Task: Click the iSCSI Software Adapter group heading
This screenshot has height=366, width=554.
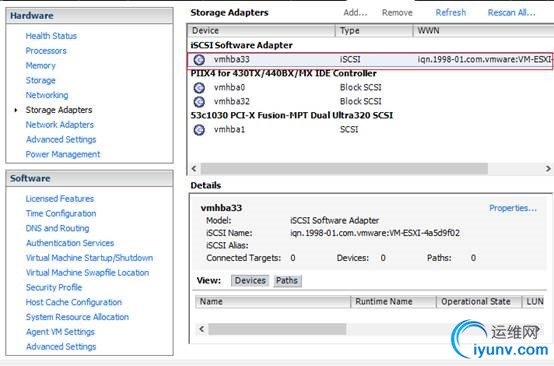Action: 242,45
